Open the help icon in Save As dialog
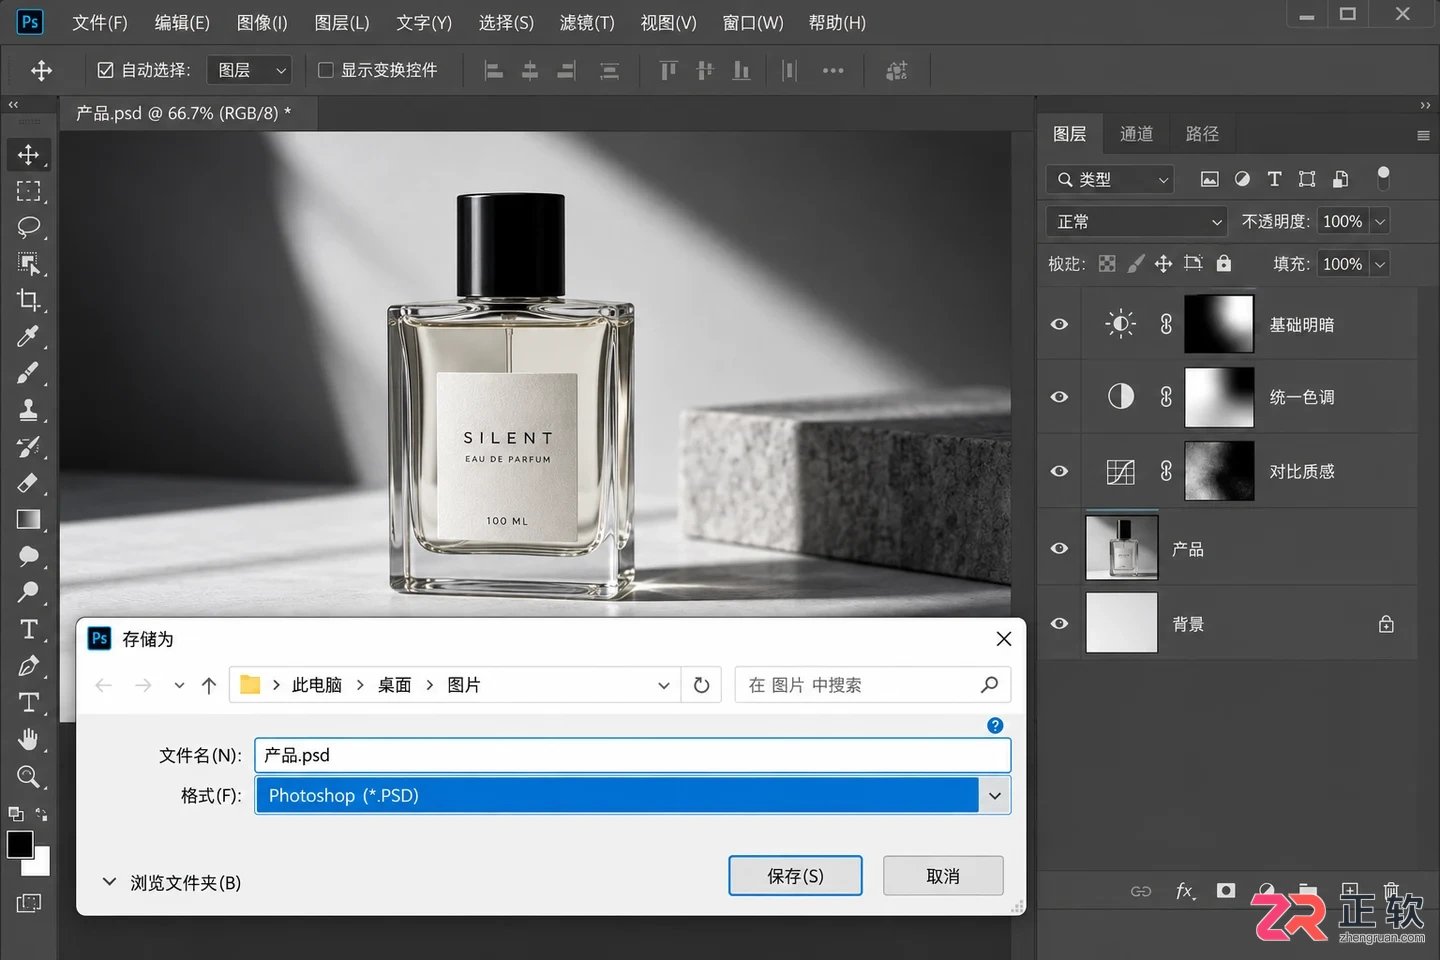Viewport: 1440px width, 960px height. pos(995,726)
